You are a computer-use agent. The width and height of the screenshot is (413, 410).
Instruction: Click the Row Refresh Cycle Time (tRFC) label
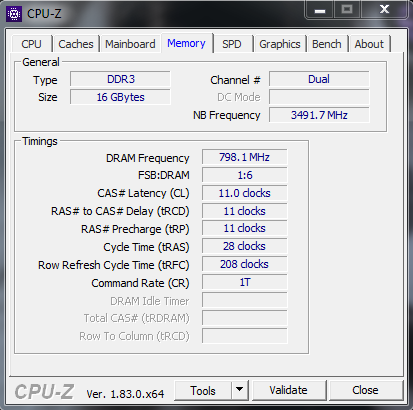(114, 265)
